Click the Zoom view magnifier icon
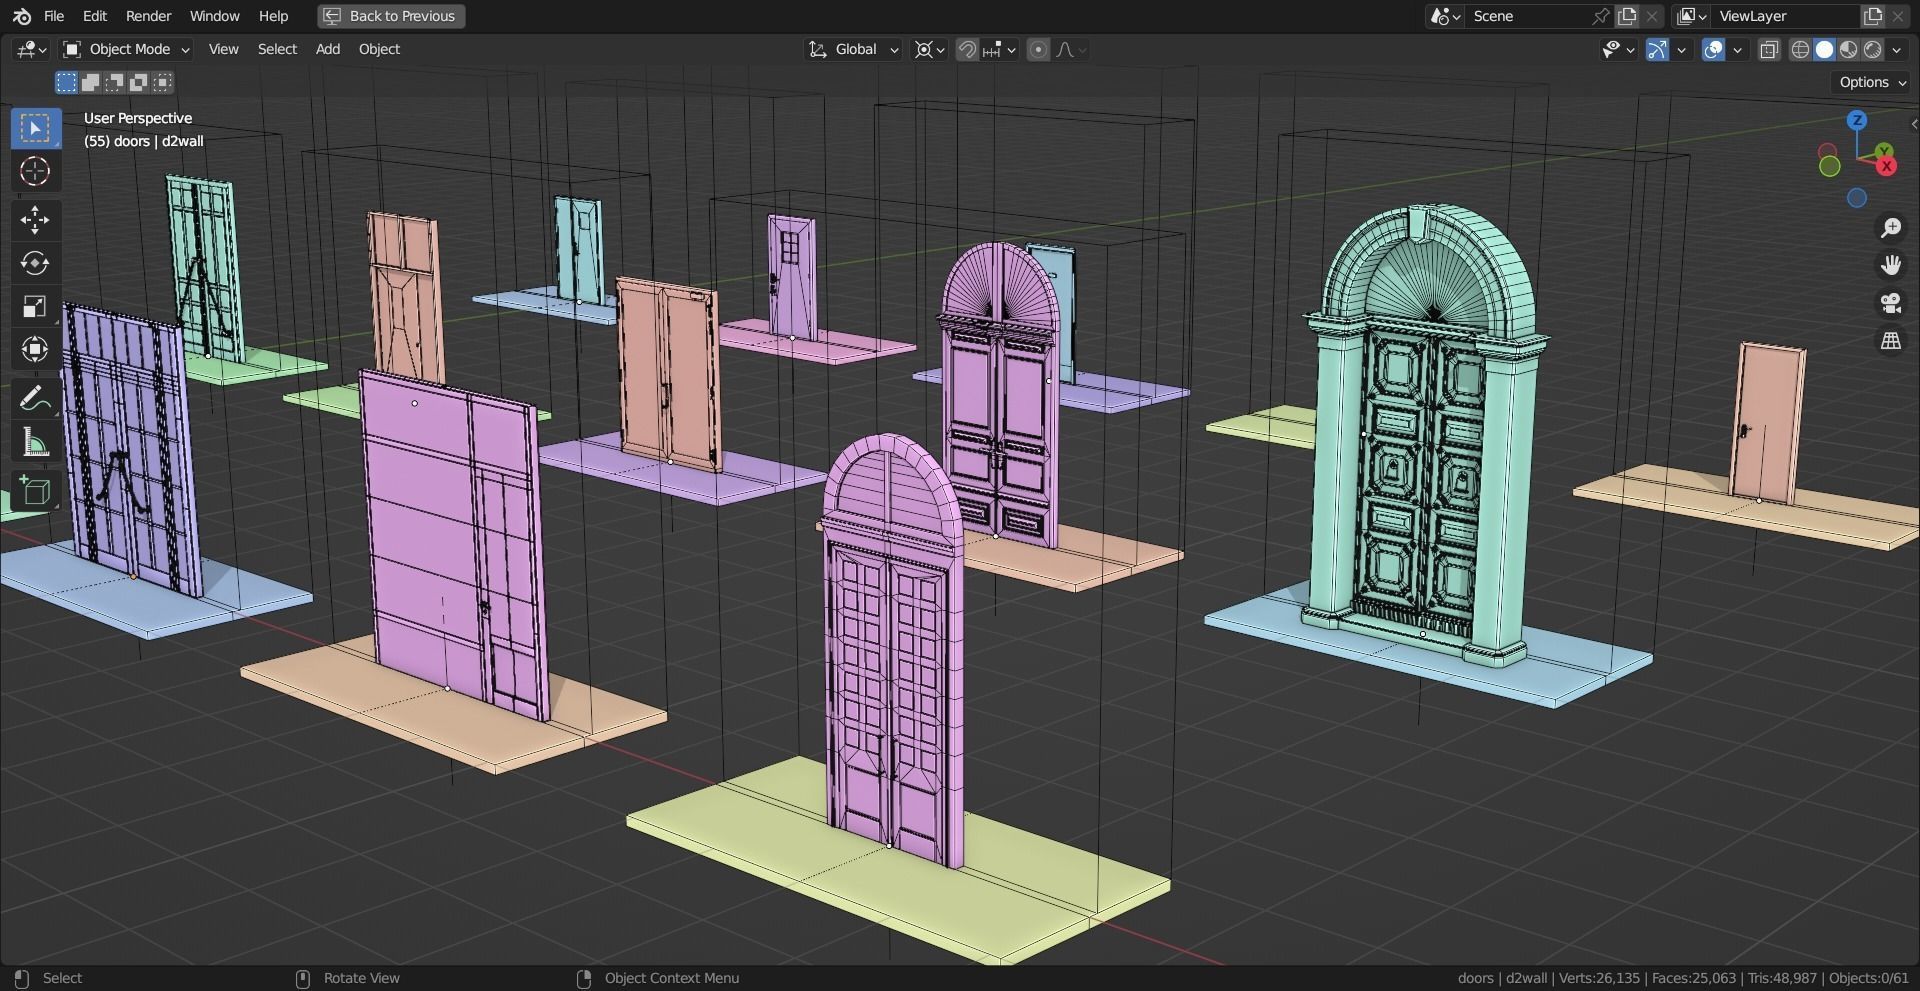 [1890, 228]
